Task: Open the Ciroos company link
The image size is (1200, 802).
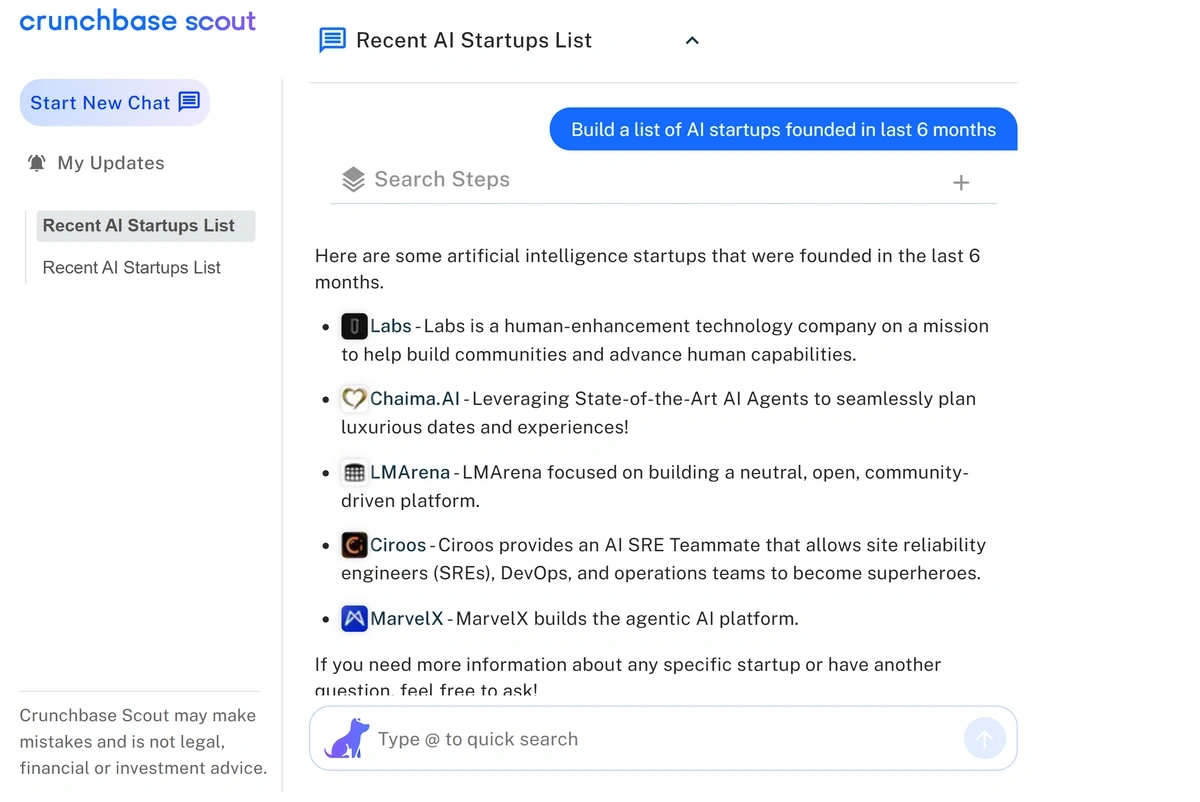Action: point(398,545)
